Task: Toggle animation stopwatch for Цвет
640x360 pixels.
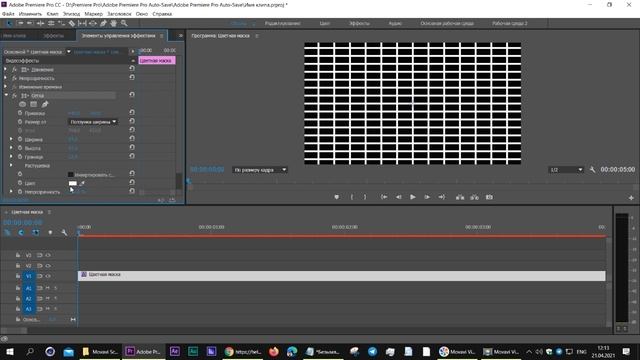Action: point(20,182)
